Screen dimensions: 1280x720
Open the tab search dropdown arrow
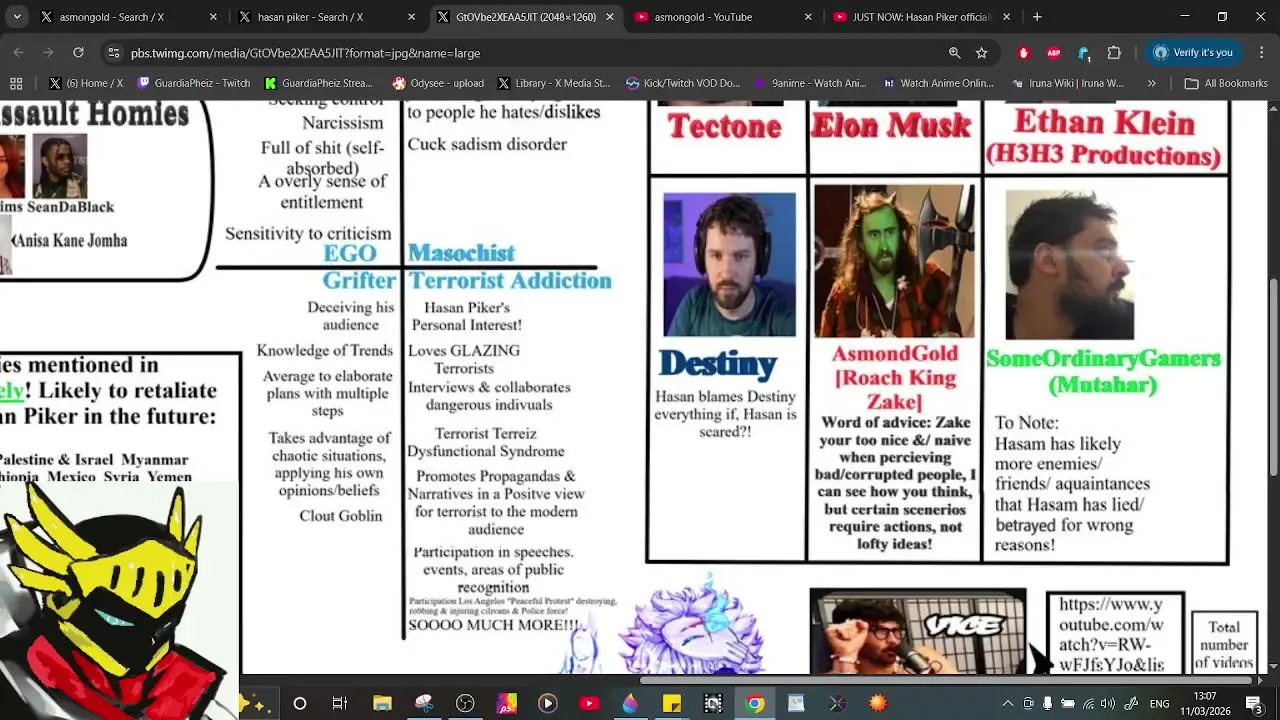click(17, 17)
